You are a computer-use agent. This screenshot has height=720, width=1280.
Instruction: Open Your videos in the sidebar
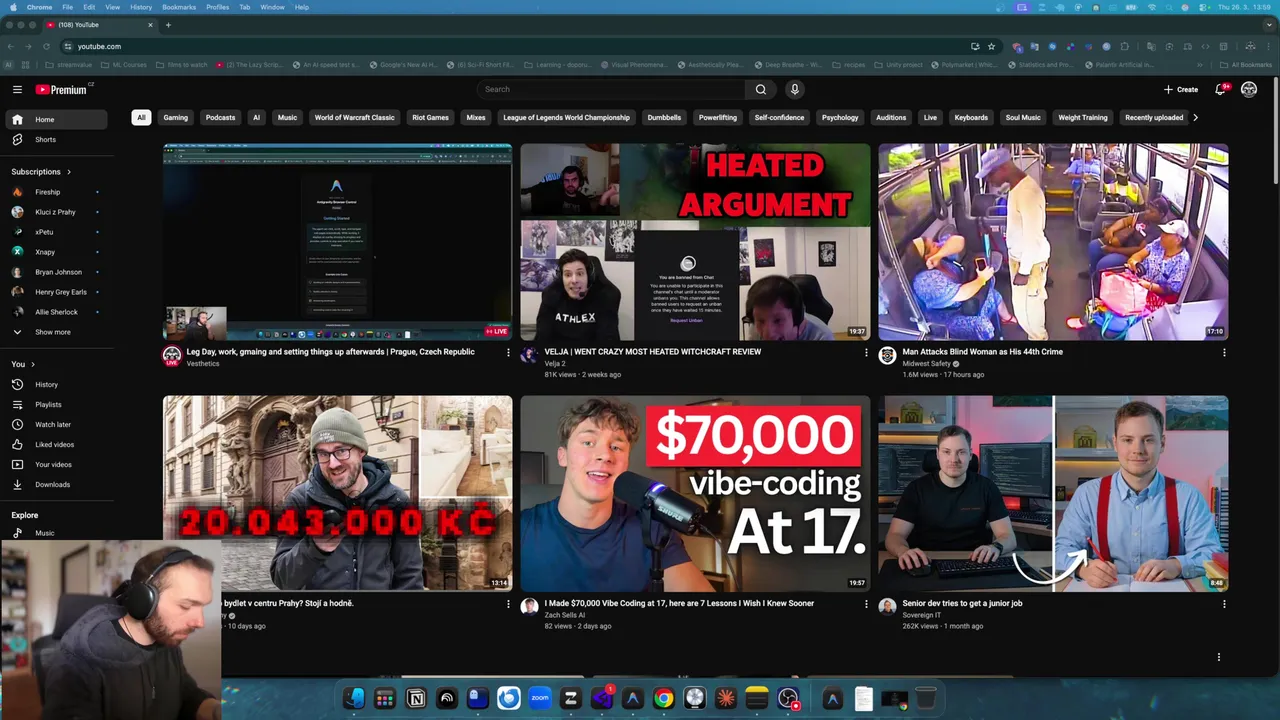pyautogui.click(x=54, y=464)
